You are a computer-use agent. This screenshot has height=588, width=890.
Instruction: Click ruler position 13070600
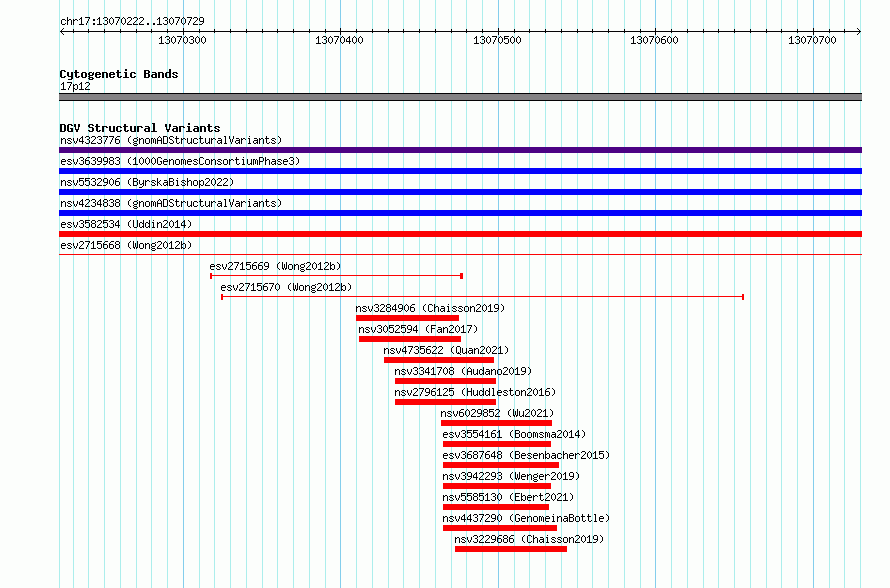click(x=654, y=40)
